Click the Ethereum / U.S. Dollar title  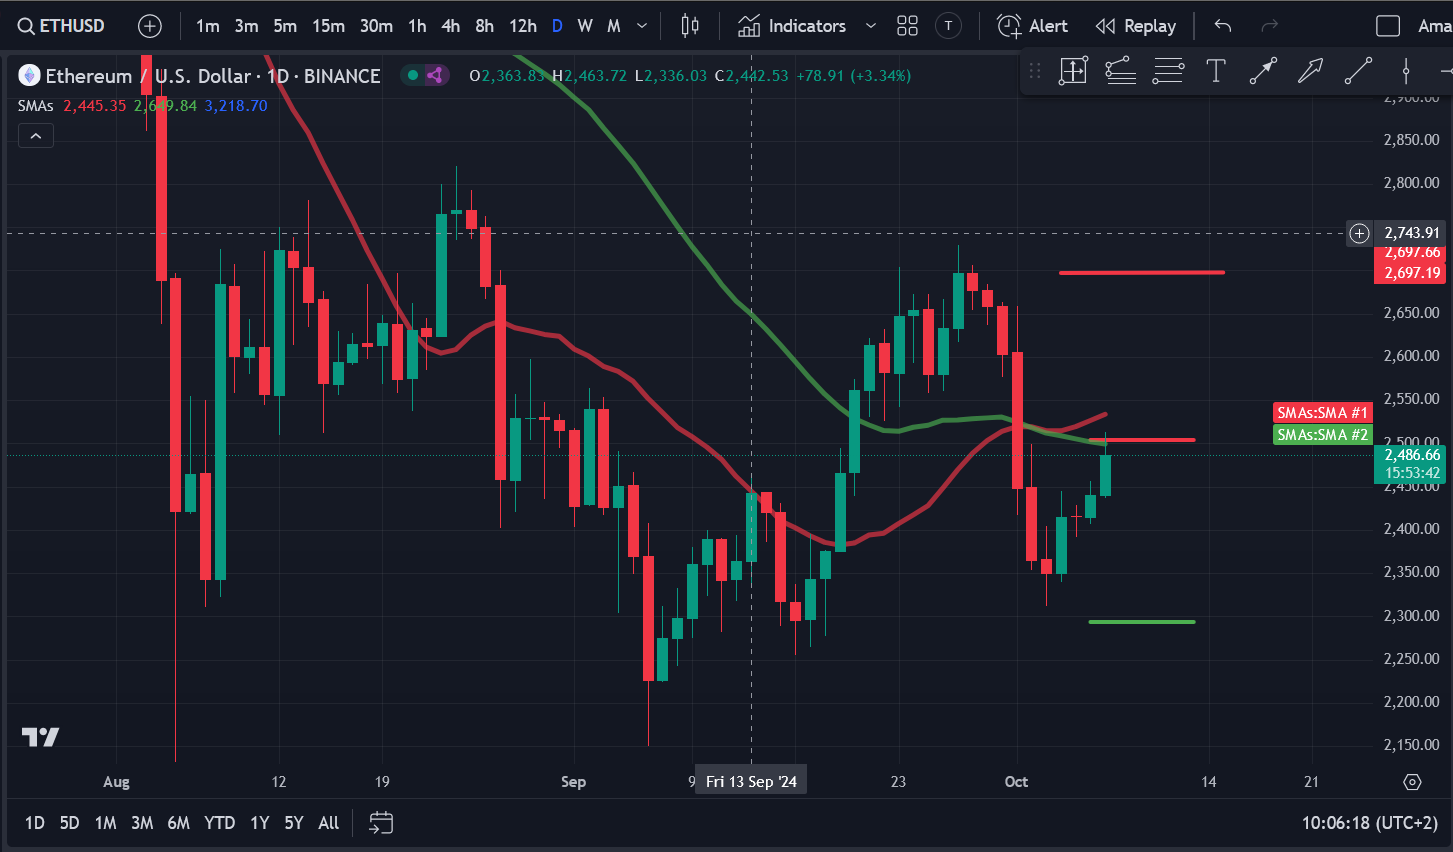point(148,76)
